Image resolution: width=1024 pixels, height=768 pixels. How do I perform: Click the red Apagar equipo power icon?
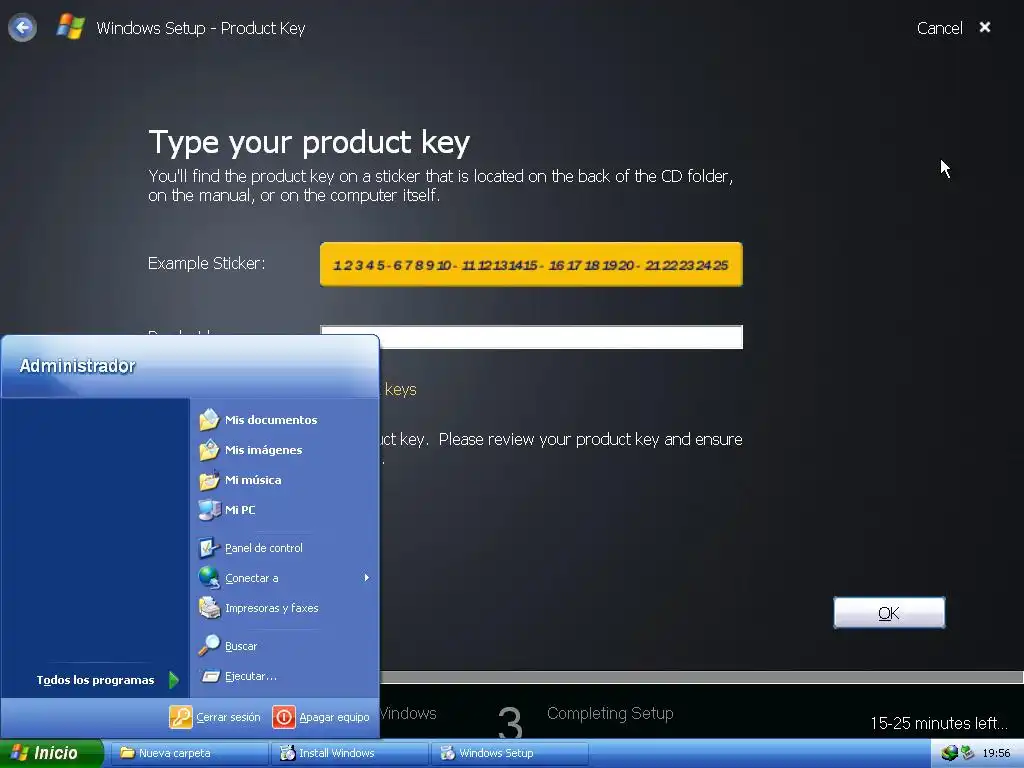[x=284, y=717]
